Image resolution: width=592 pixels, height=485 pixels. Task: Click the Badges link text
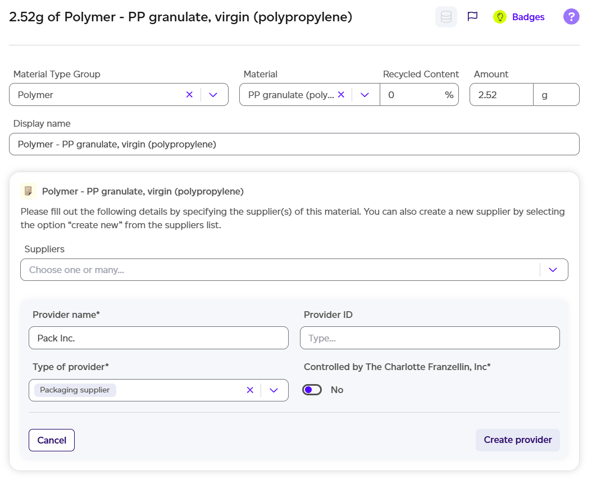[x=528, y=17]
